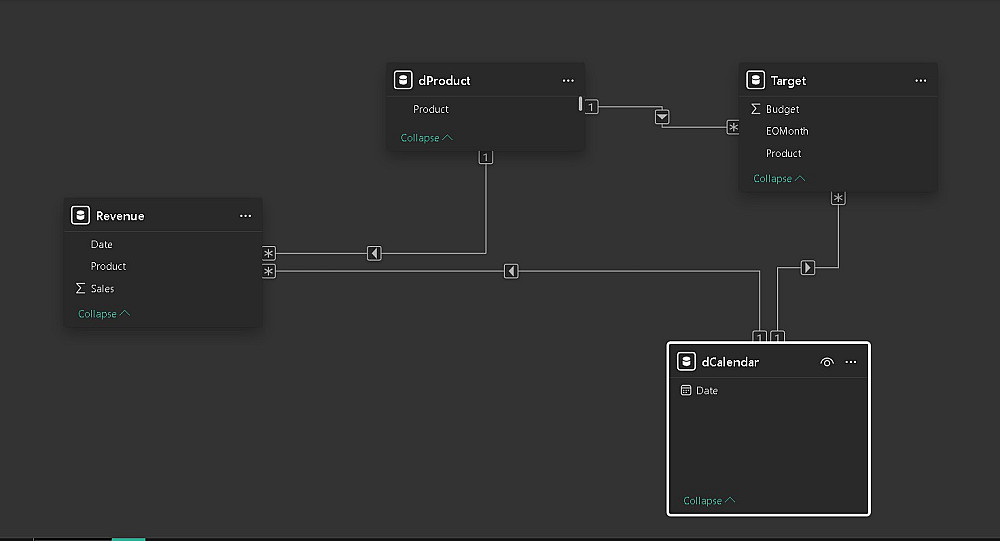Viewport: 1000px width, 541px height.
Task: Click the many asterisk marker below Target
Action: (838, 198)
